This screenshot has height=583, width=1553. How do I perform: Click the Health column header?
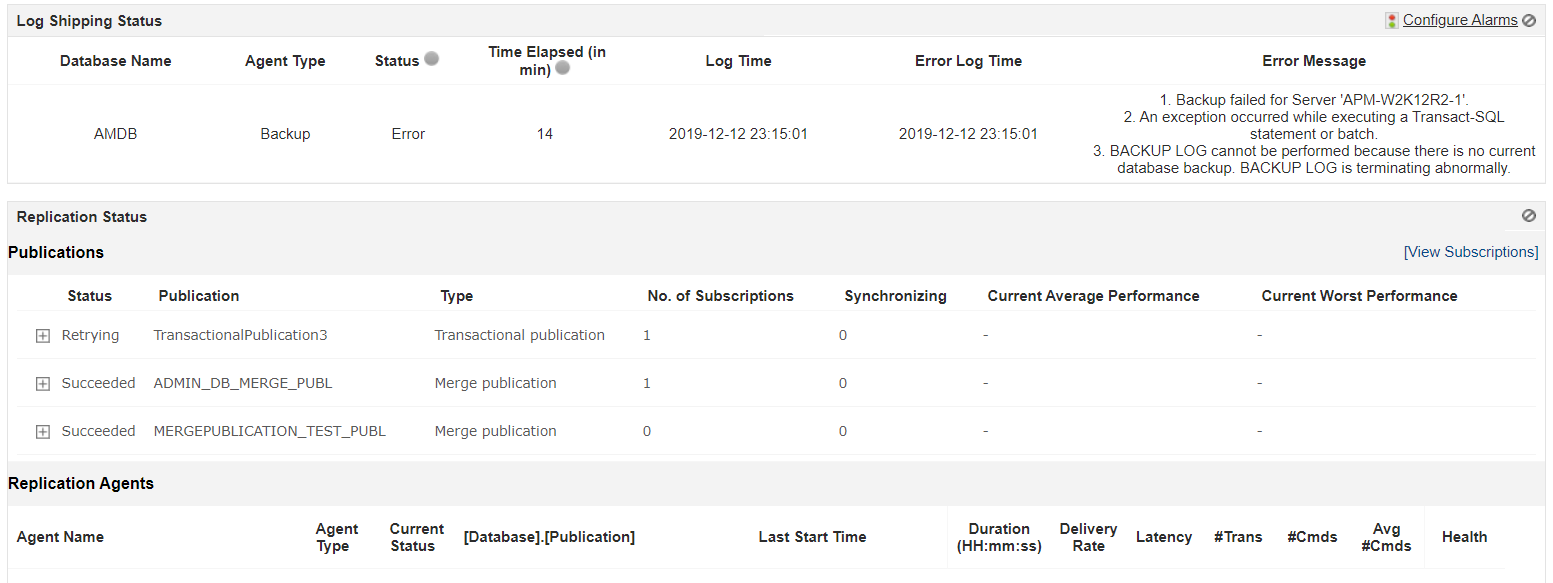pyautogui.click(x=1465, y=537)
